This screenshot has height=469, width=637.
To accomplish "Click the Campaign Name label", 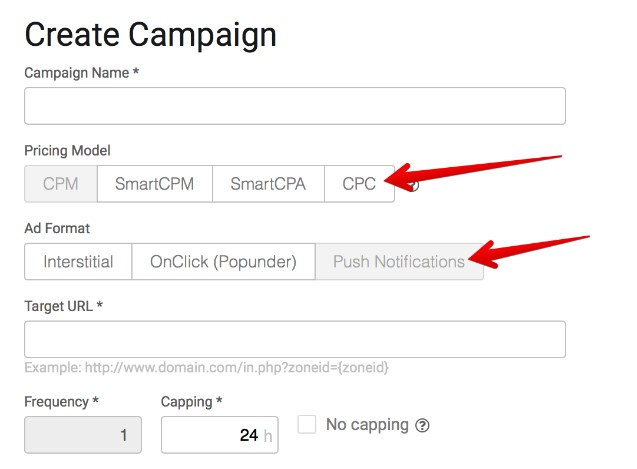I will coord(82,73).
